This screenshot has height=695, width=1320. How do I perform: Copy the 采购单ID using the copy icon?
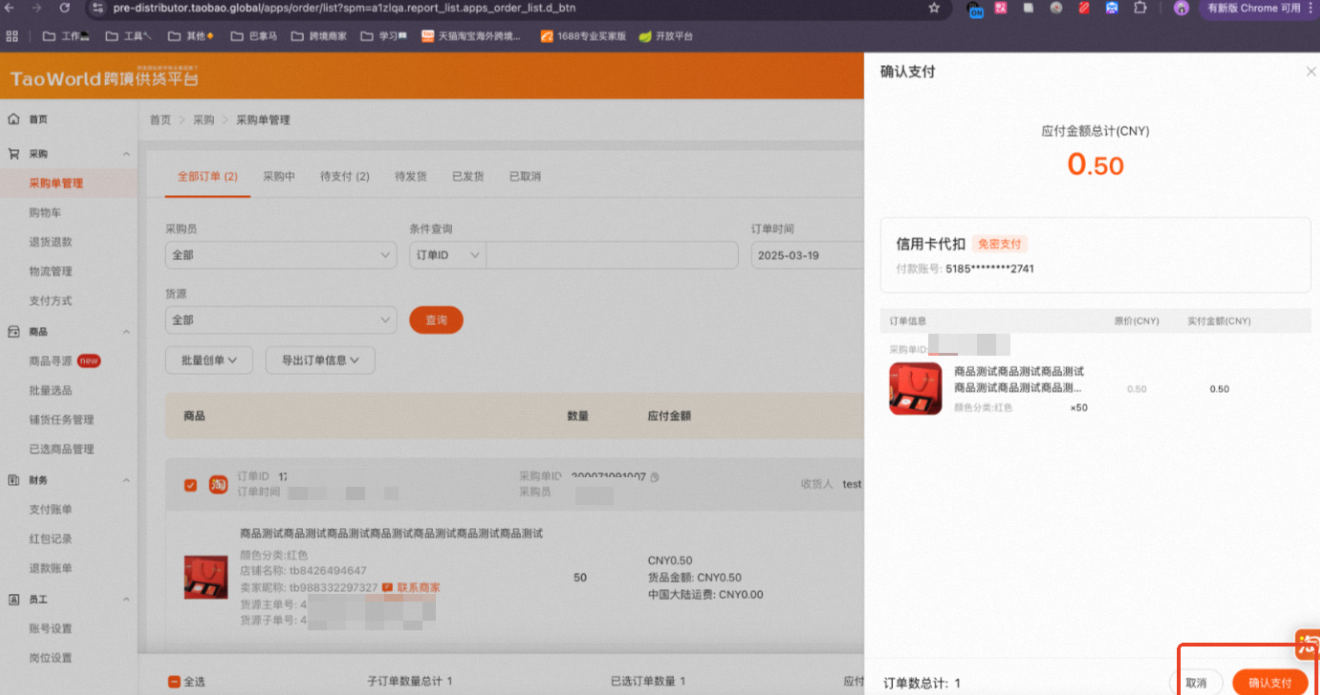click(655, 478)
